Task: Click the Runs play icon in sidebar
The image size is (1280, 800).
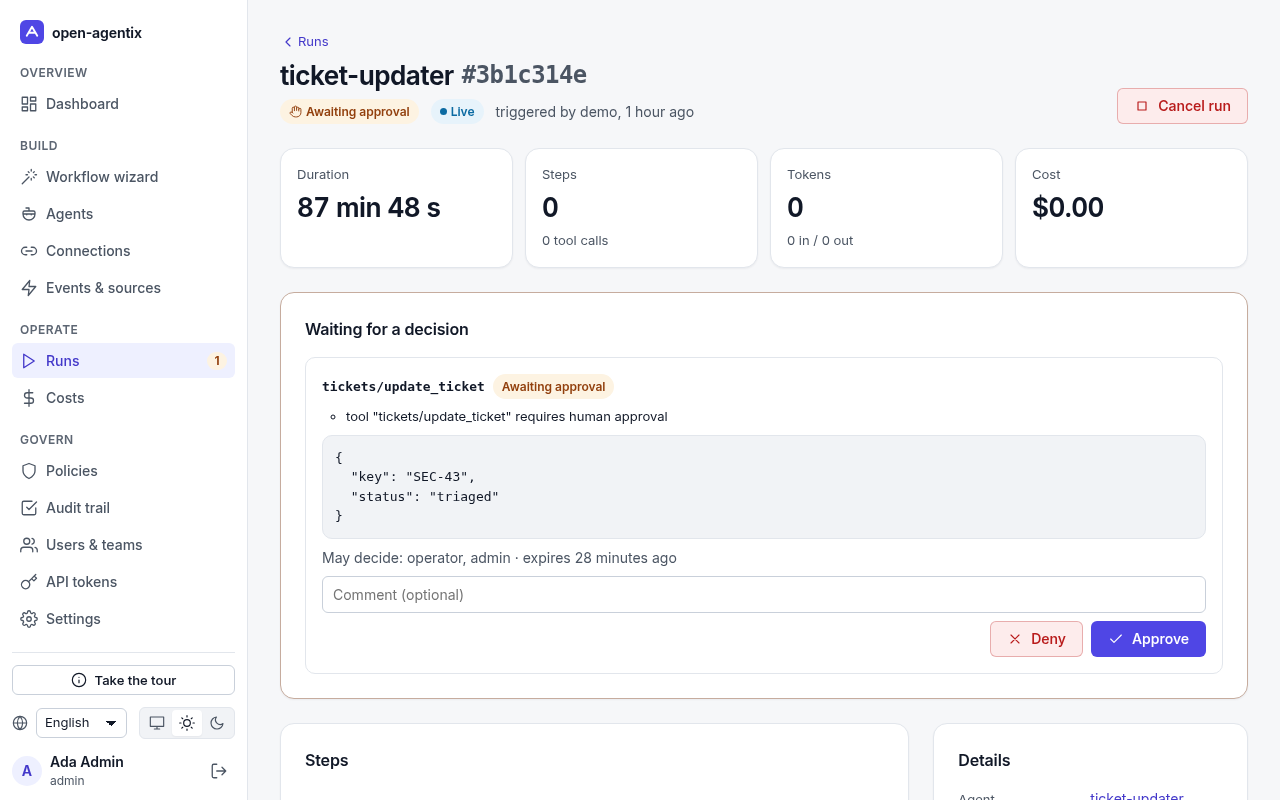Action: [x=29, y=361]
